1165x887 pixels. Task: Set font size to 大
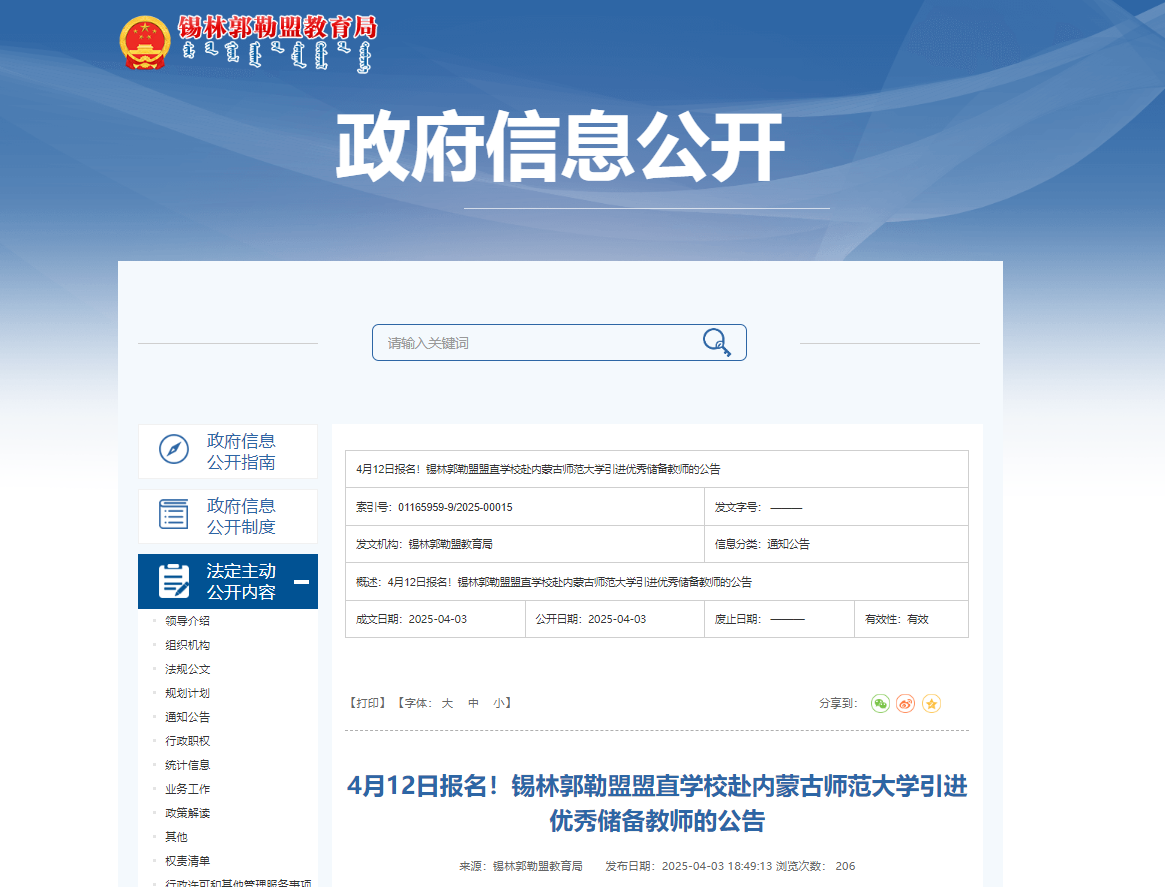447,703
